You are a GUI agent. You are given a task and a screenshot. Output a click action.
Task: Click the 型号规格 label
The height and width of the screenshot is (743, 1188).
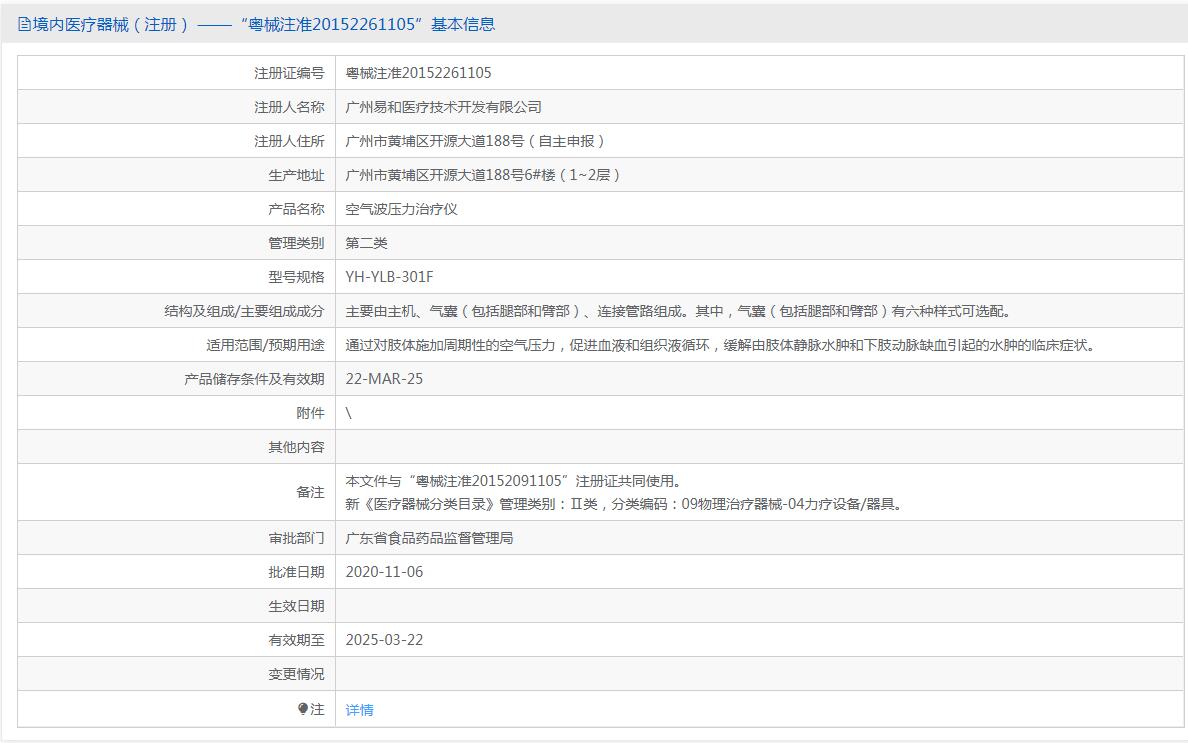pos(296,276)
